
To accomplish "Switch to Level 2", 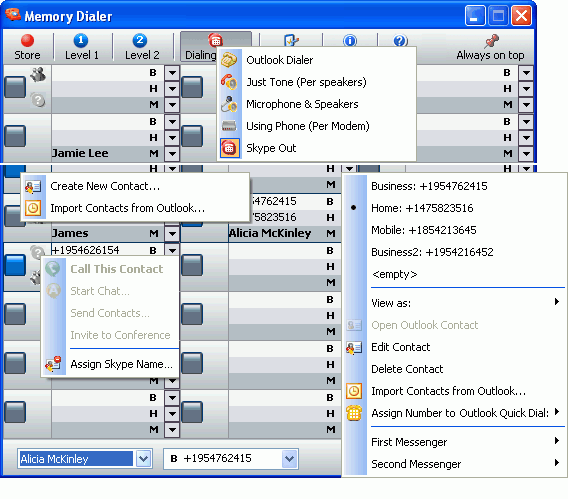I will tap(141, 47).
